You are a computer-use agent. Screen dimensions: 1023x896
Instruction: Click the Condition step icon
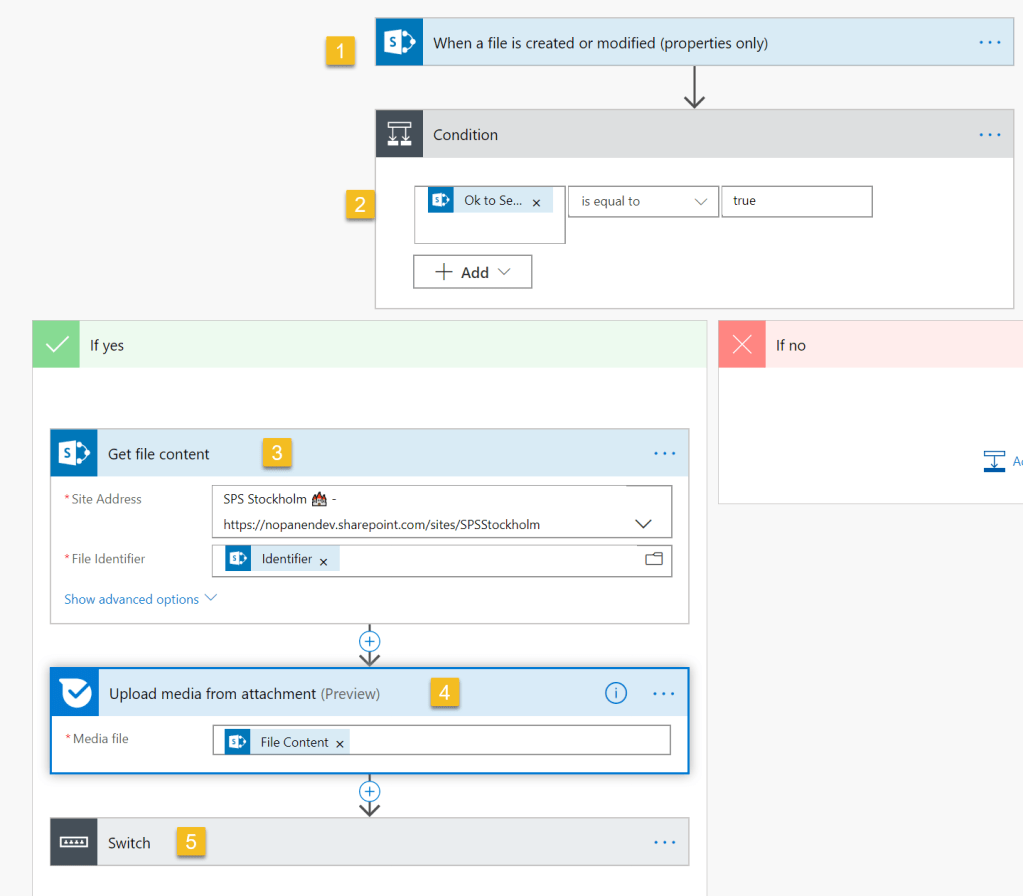(x=400, y=135)
